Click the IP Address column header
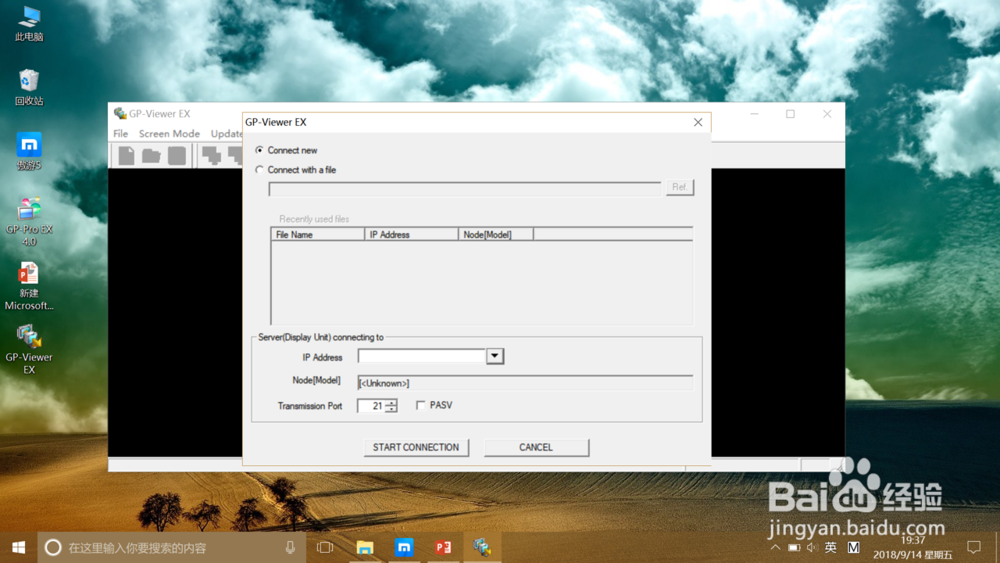1000x563 pixels. (411, 235)
